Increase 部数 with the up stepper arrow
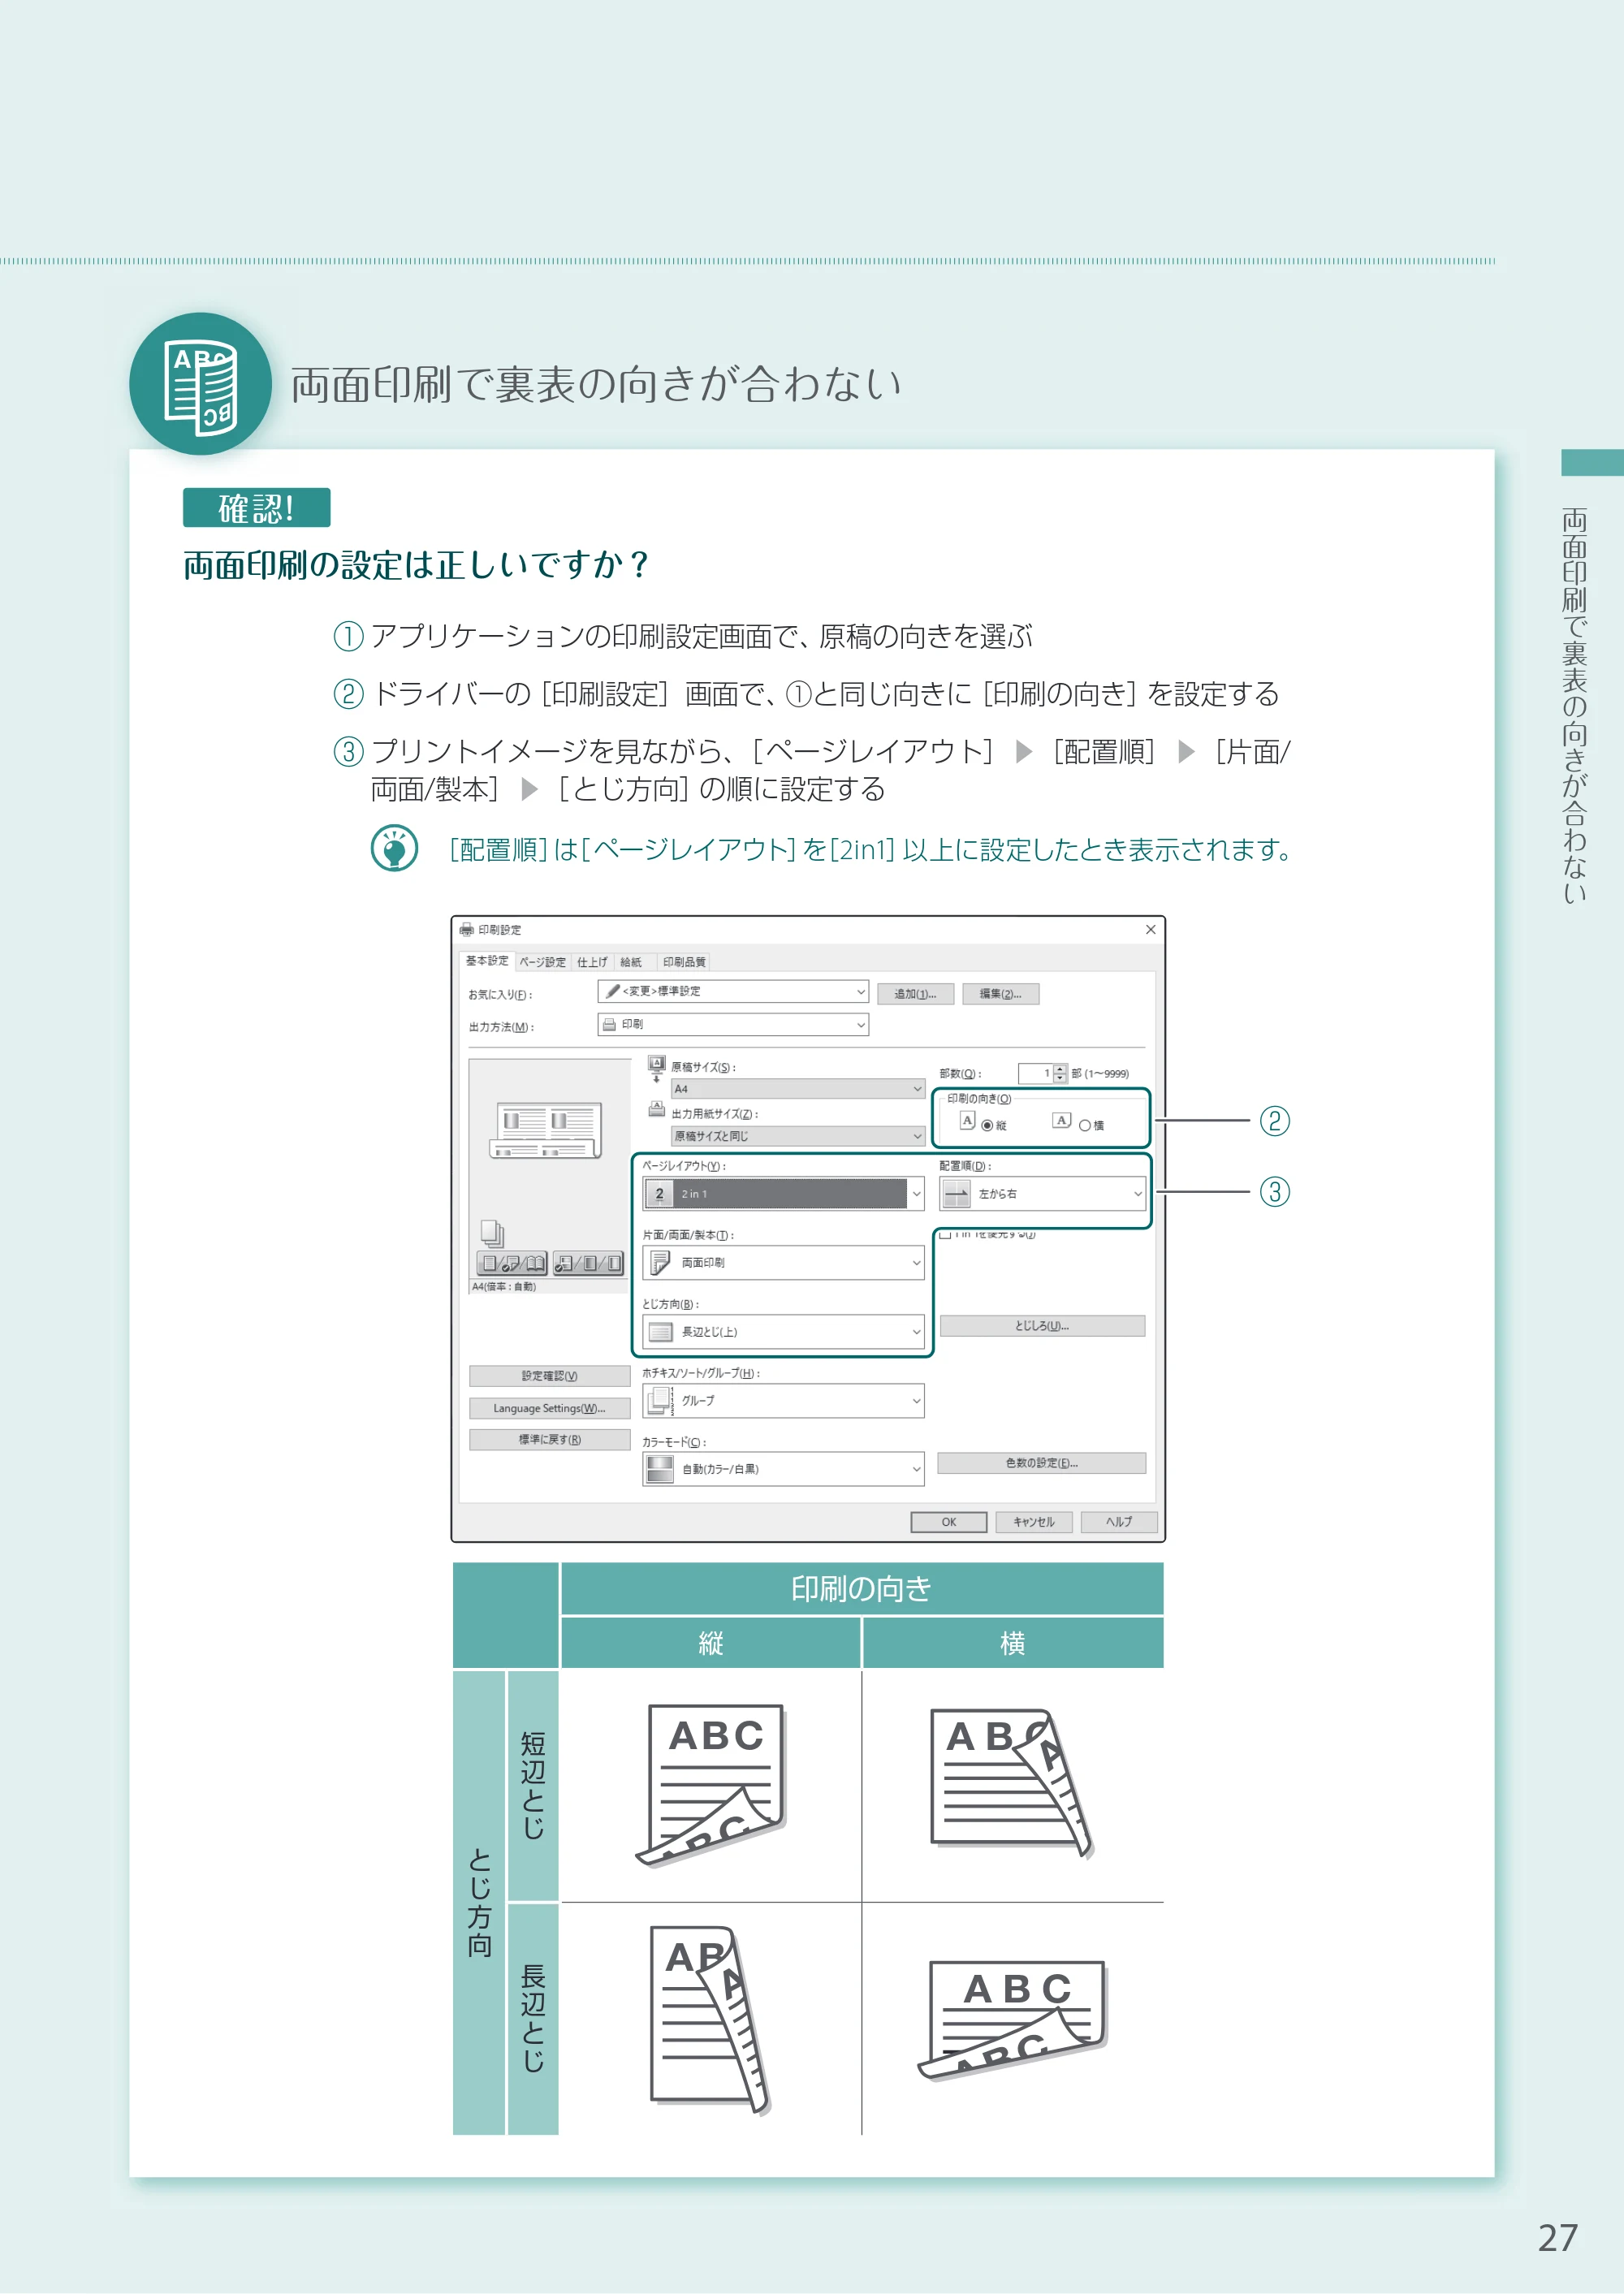Screen dimensions: 1624x2294 (x=1060, y=1069)
